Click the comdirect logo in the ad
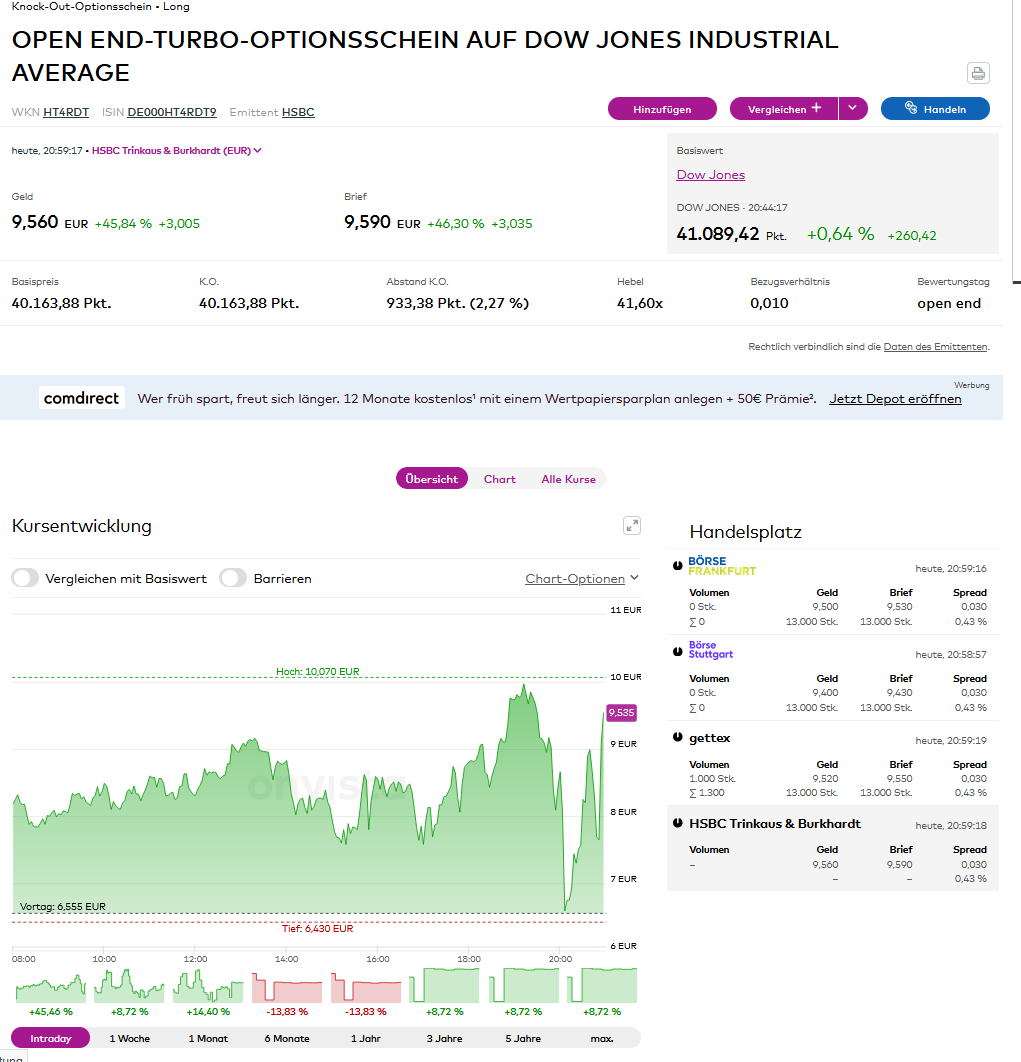Image resolution: width=1021 pixels, height=1062 pixels. [81, 398]
